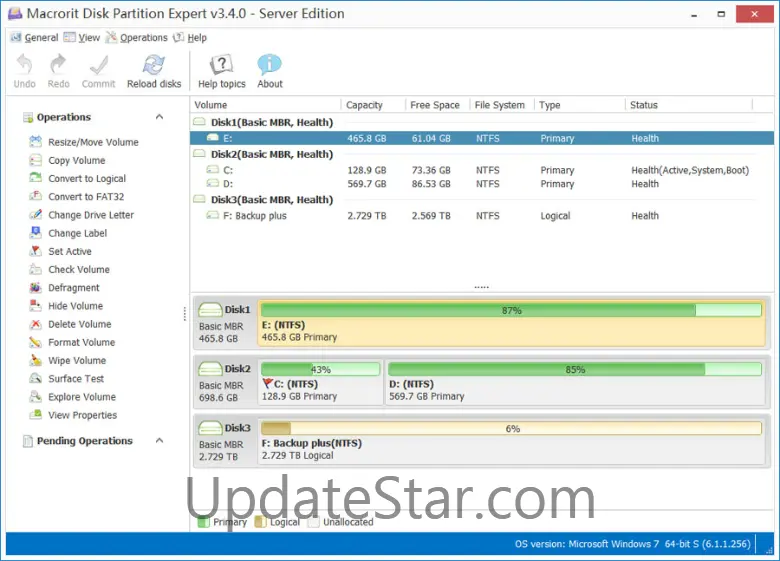Sort by the Free Space column header

(437, 105)
